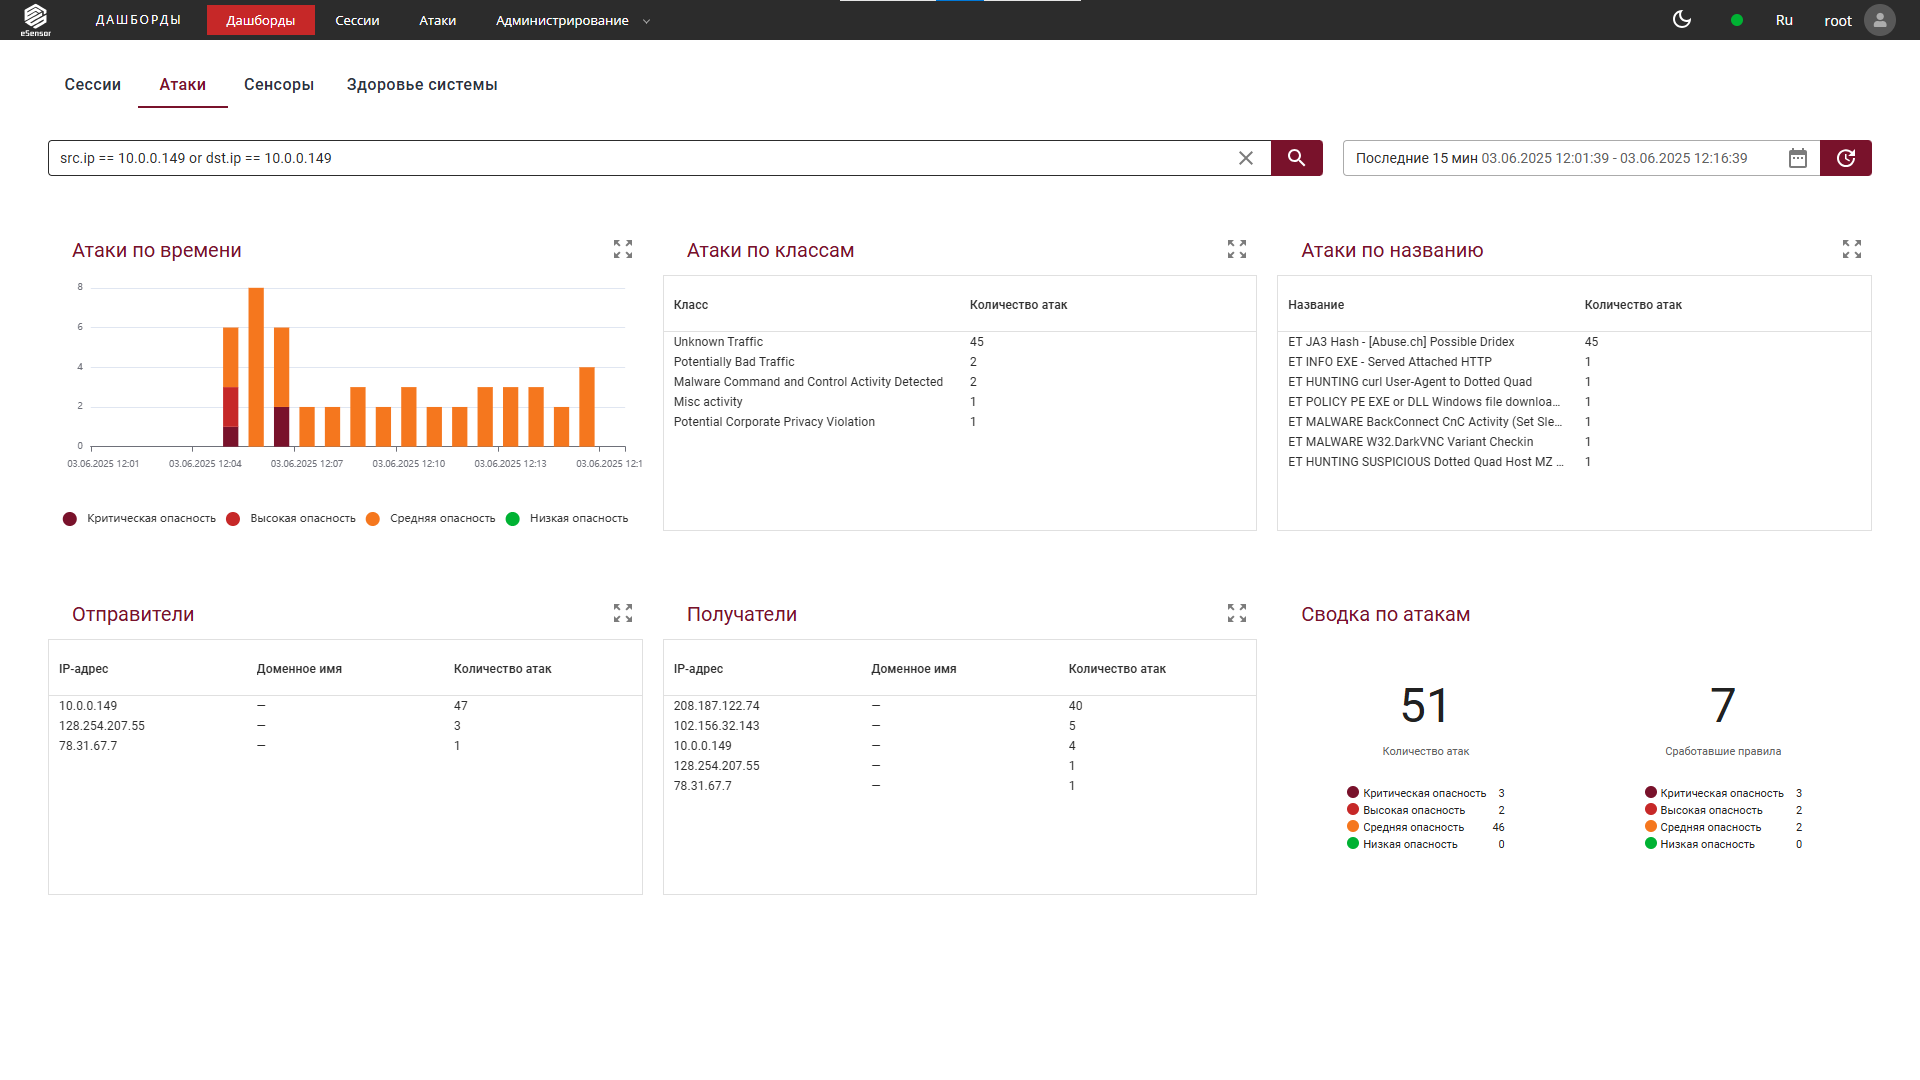Click the refresh time range button

(x=1846, y=158)
